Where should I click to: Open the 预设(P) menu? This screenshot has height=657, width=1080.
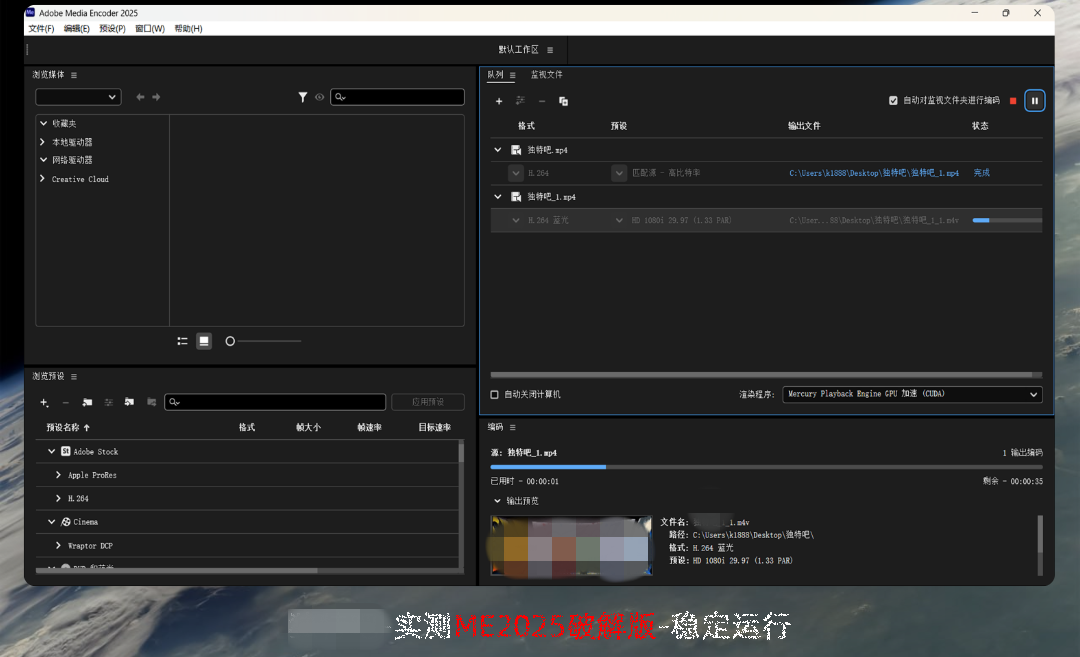click(112, 28)
